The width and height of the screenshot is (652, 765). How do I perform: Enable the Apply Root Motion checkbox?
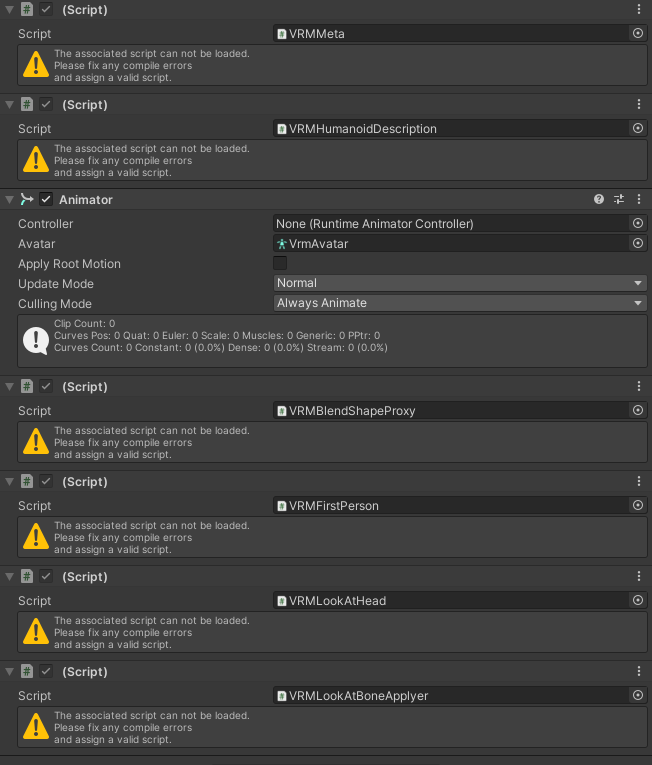pos(280,264)
